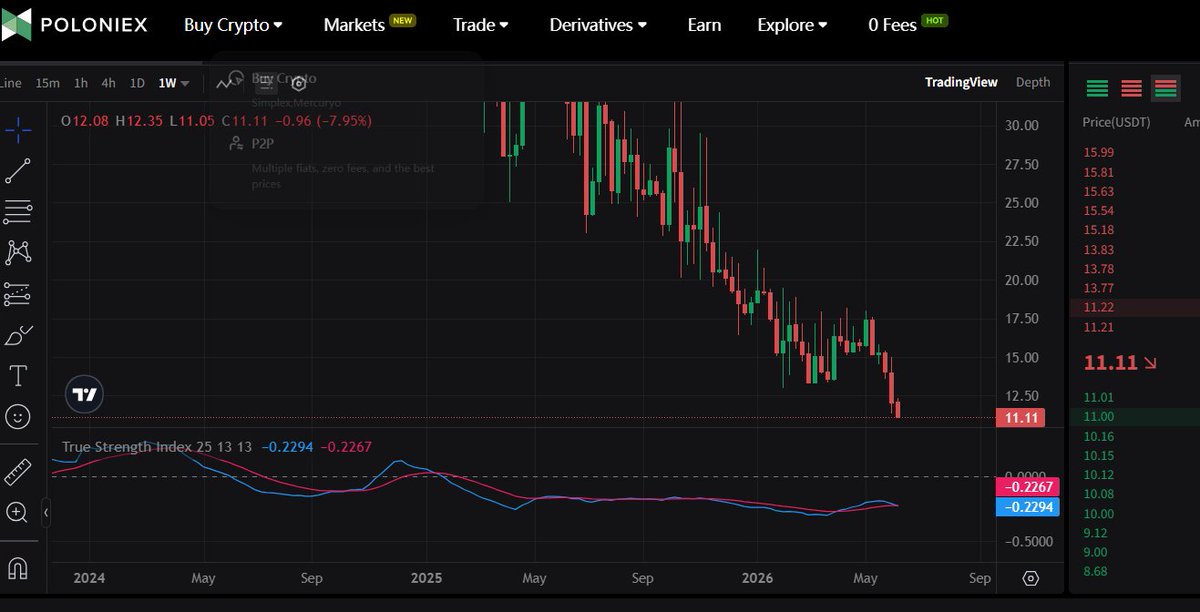Open the Earn page
The width and height of the screenshot is (1200, 612).
pyautogui.click(x=704, y=25)
